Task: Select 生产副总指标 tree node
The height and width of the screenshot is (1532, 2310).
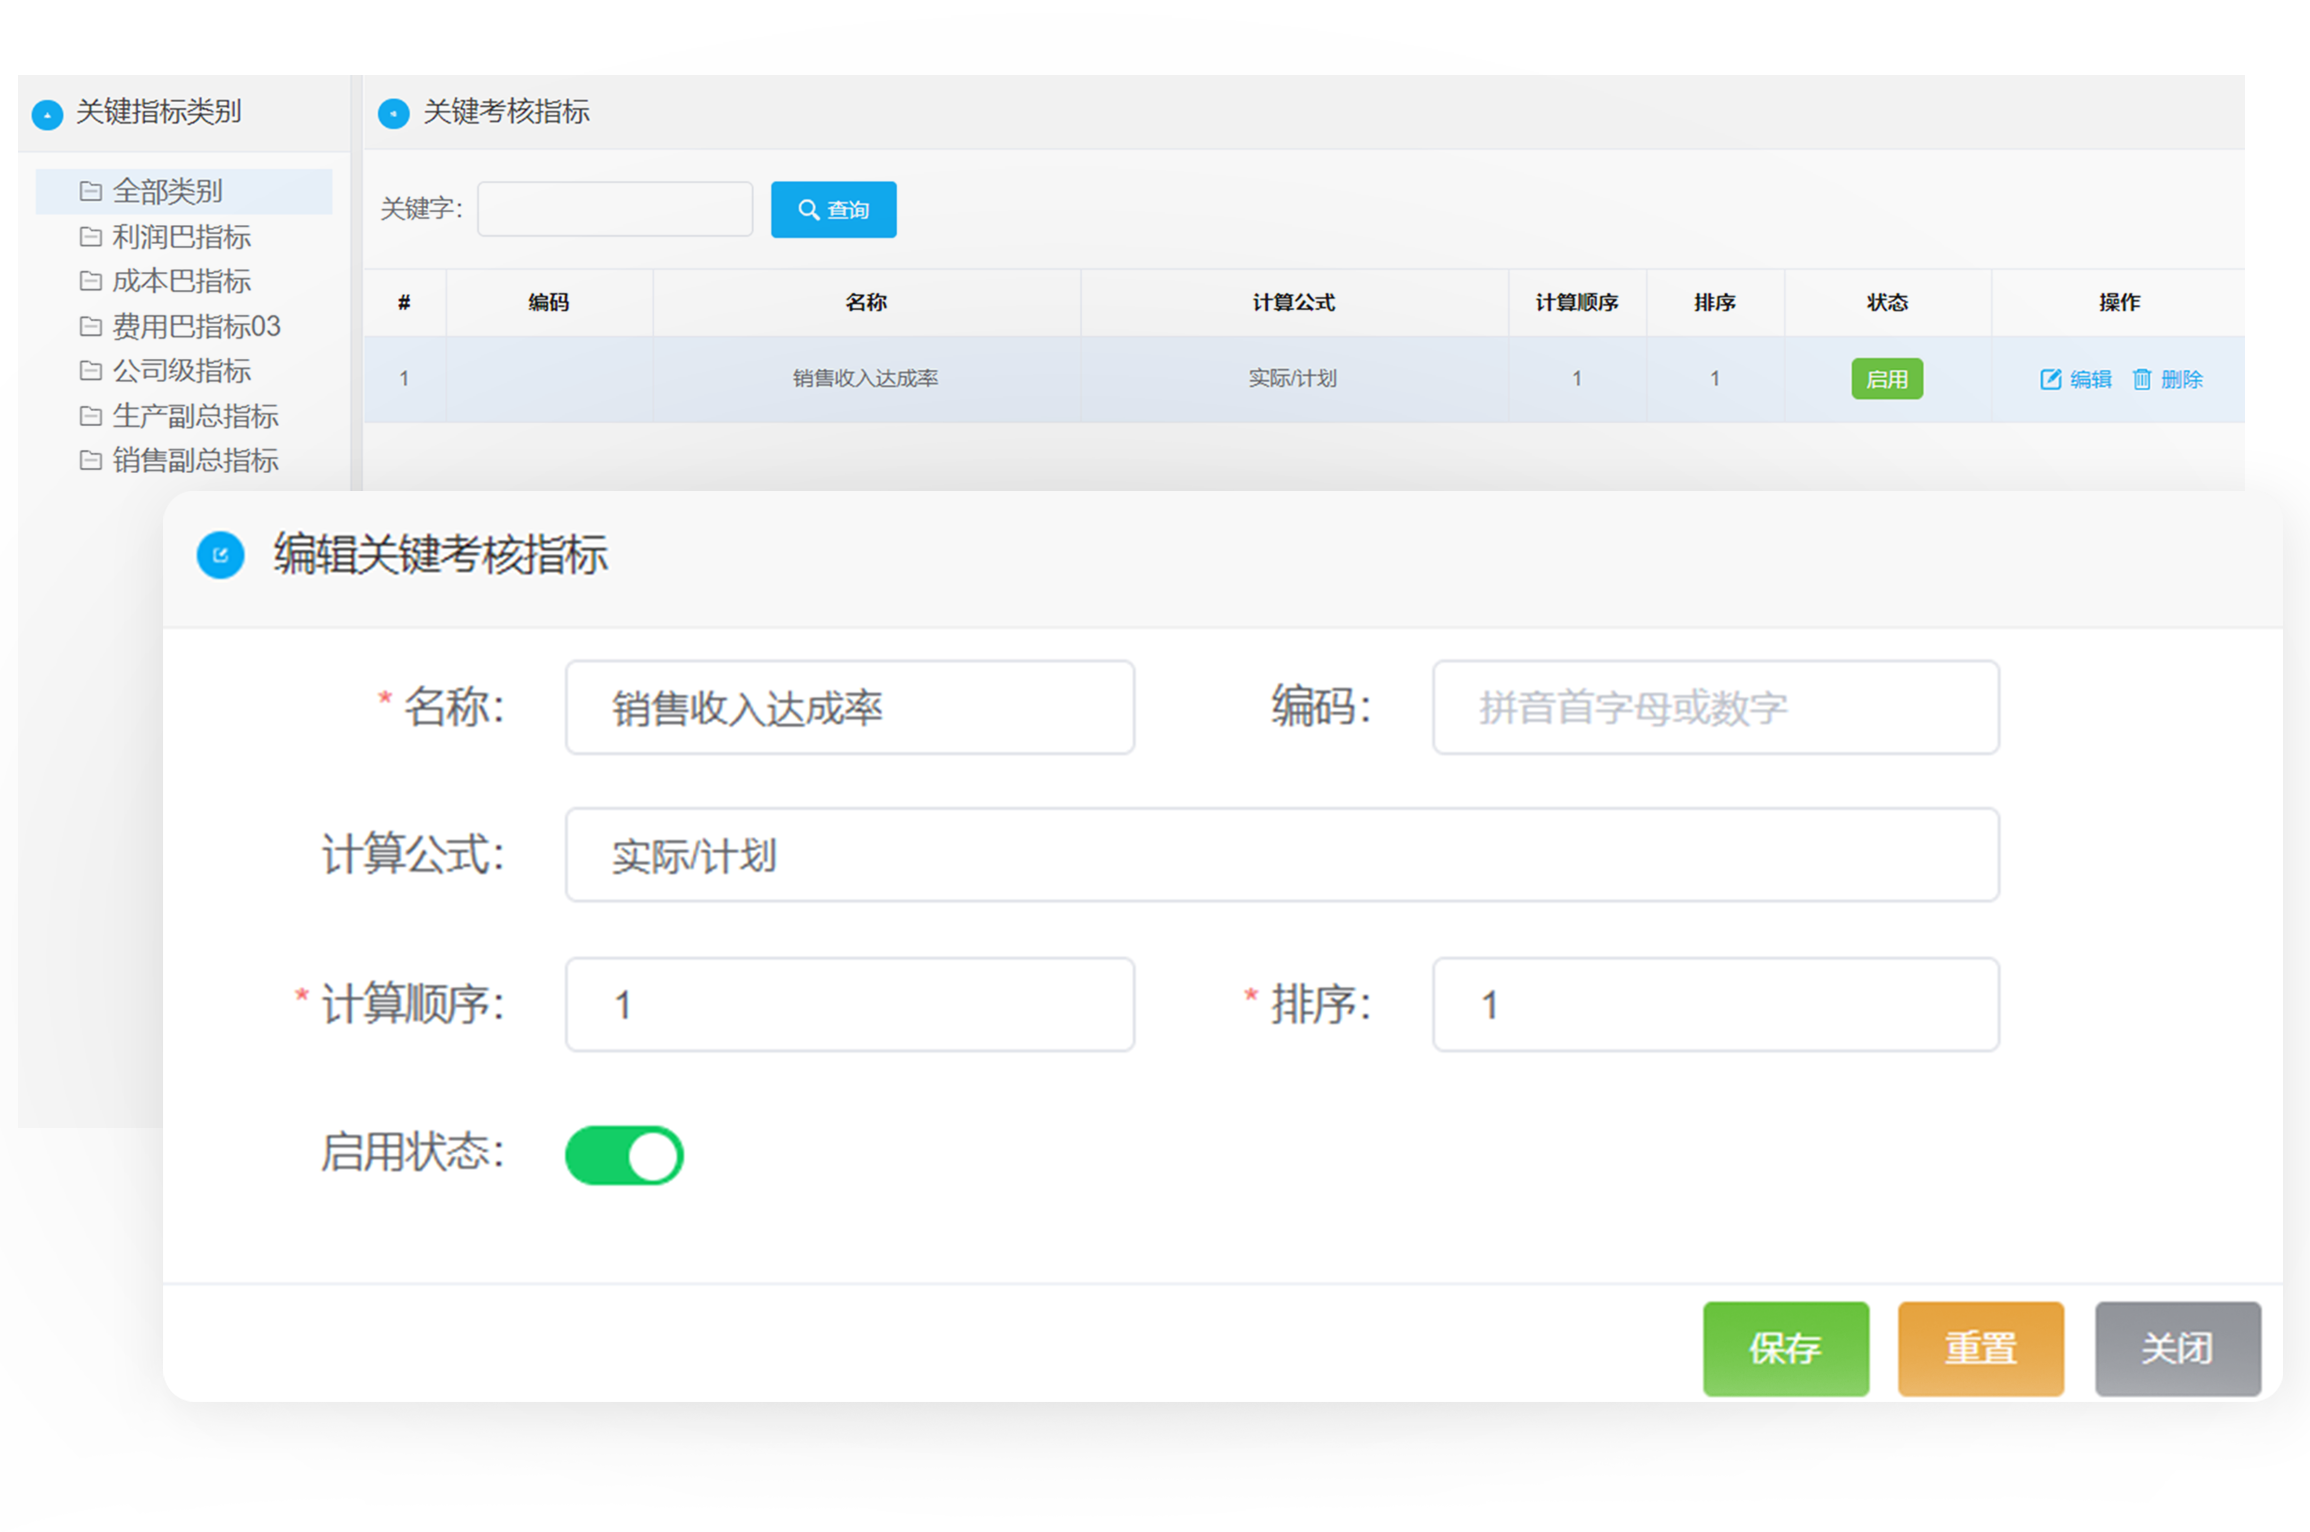Action: pyautogui.click(x=195, y=416)
